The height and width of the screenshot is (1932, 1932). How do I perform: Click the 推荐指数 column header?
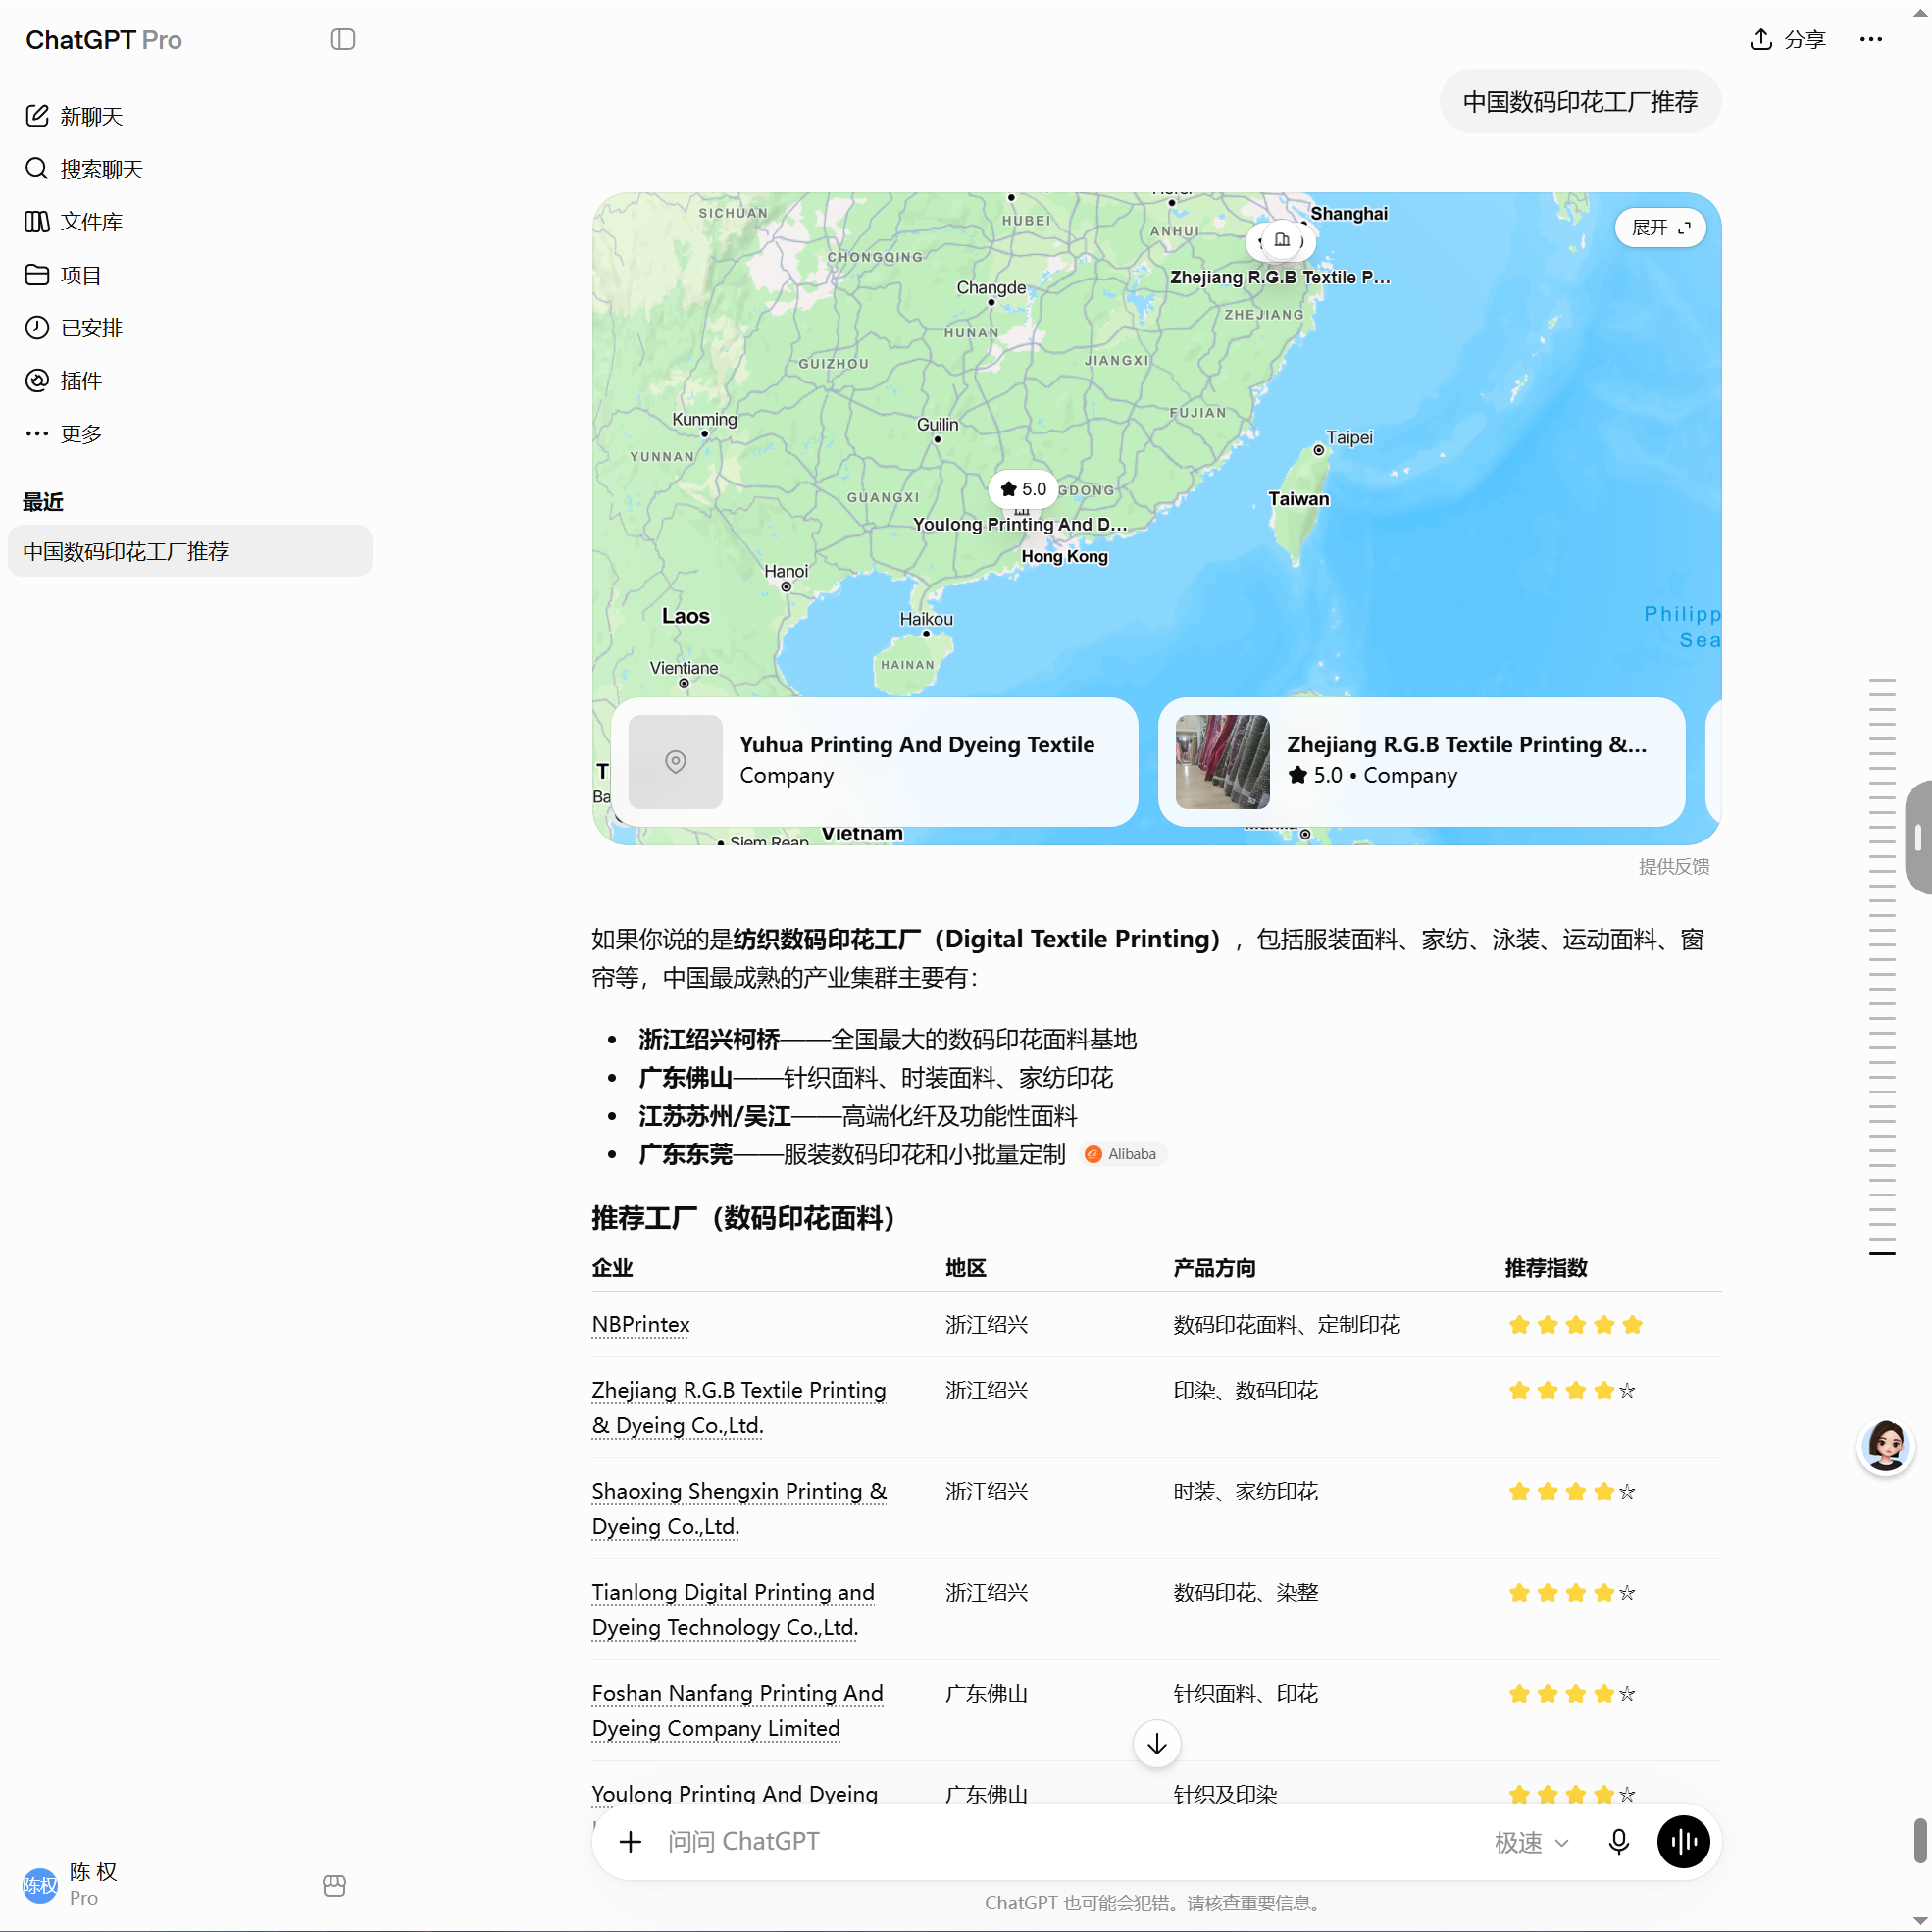pos(1546,1267)
